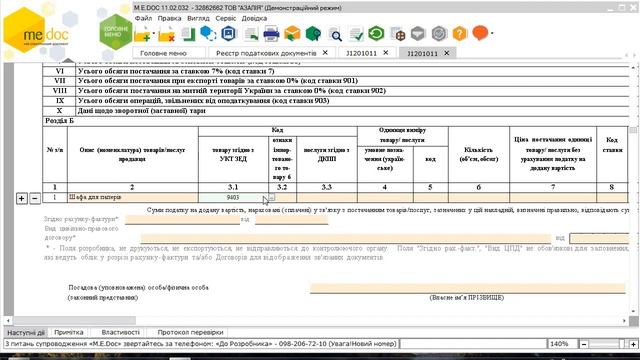Remove the table row with minus button
This screenshot has width=640, height=360.
pos(35,199)
